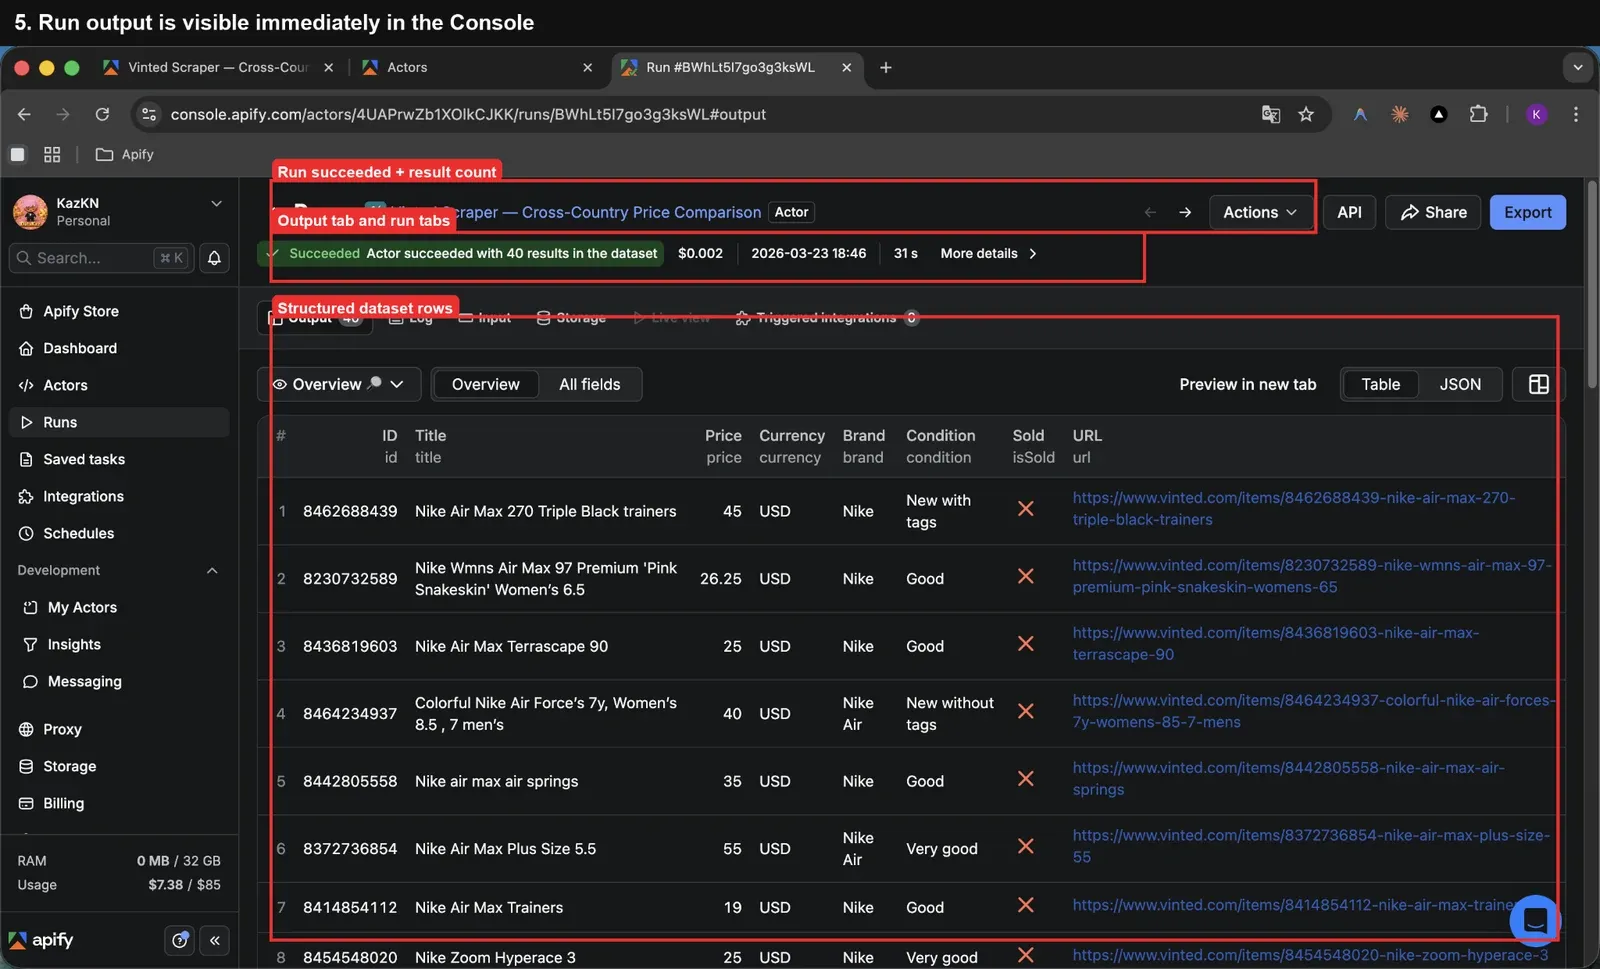Open the orange starburst browser extension
The width and height of the screenshot is (1600, 969).
click(x=1400, y=114)
